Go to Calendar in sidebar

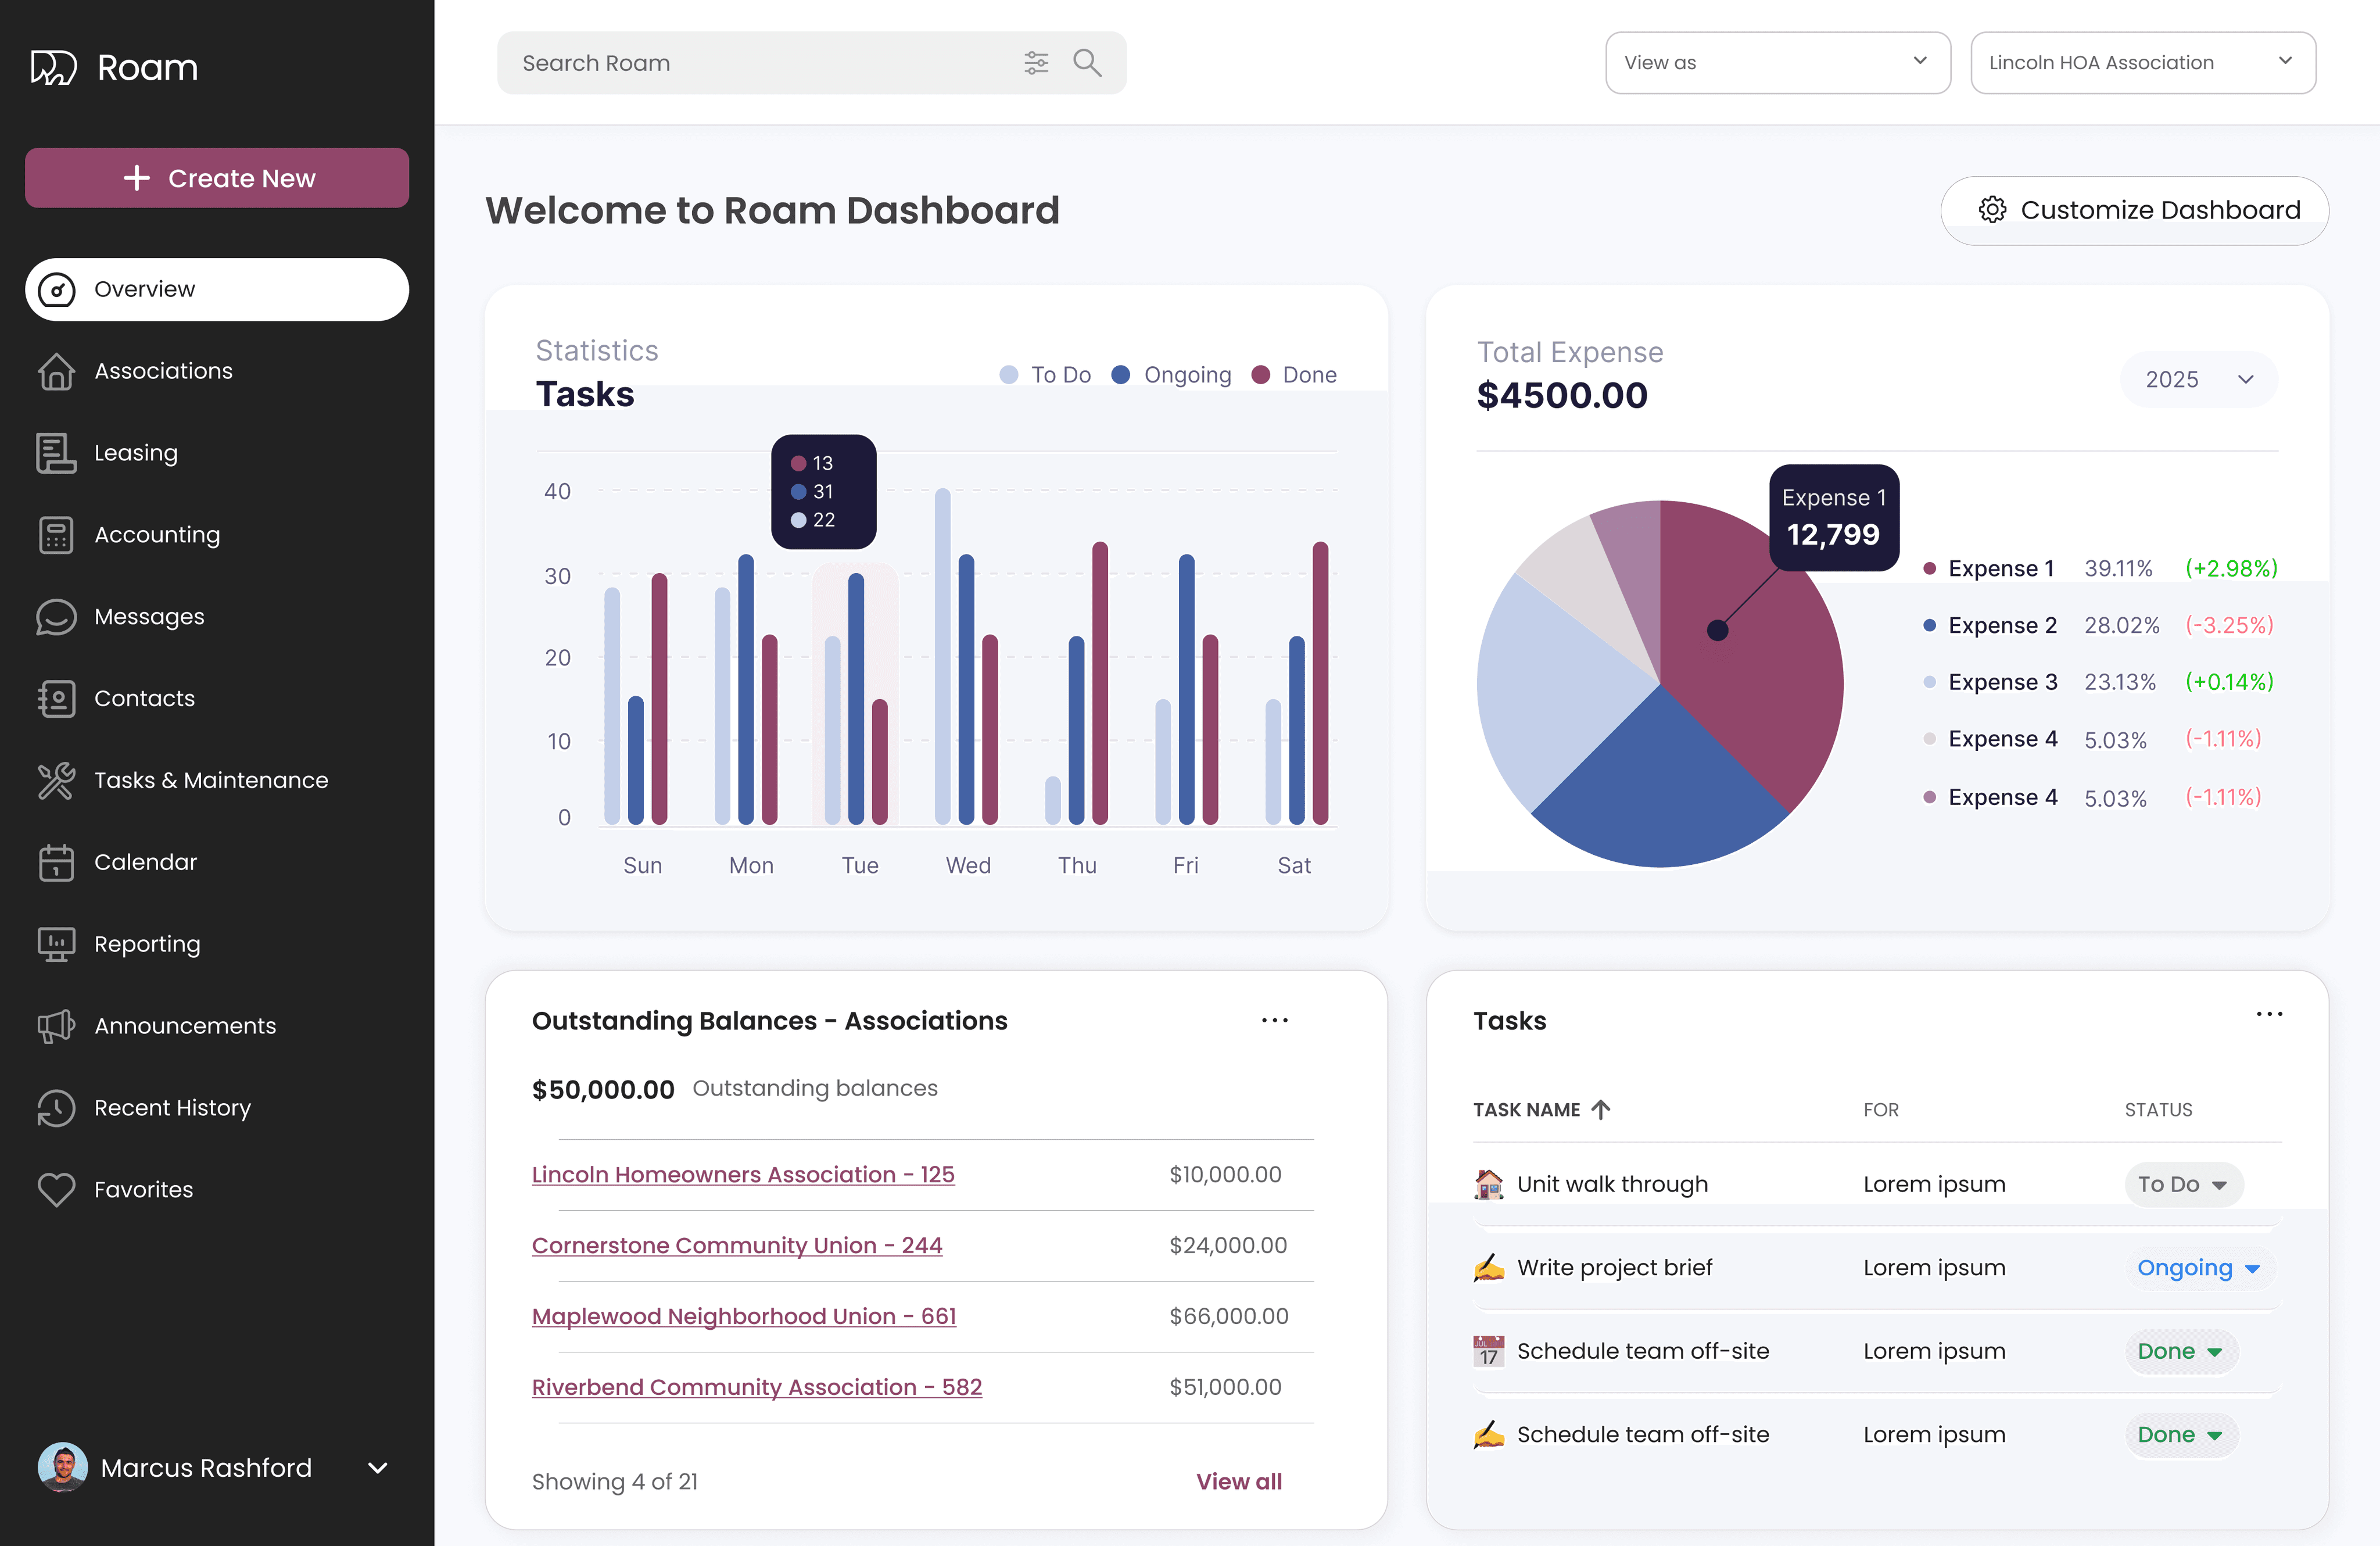(145, 862)
